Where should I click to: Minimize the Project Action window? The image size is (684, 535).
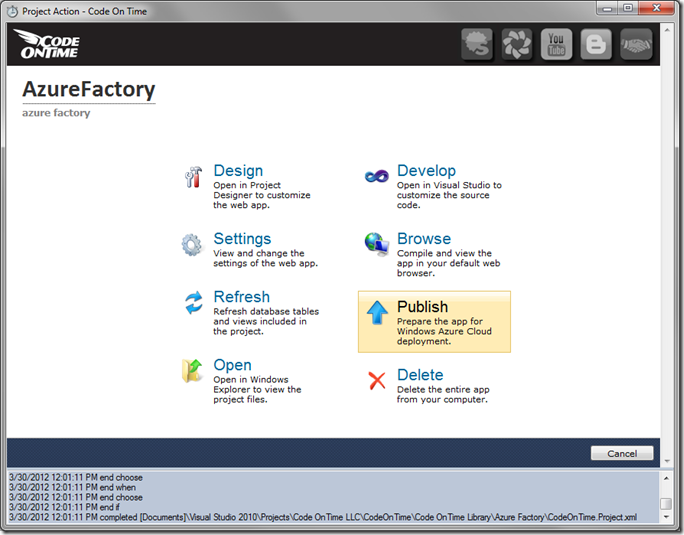click(607, 8)
